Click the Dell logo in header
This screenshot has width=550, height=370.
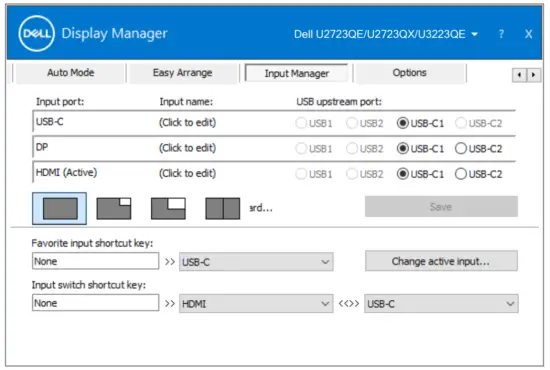click(36, 33)
